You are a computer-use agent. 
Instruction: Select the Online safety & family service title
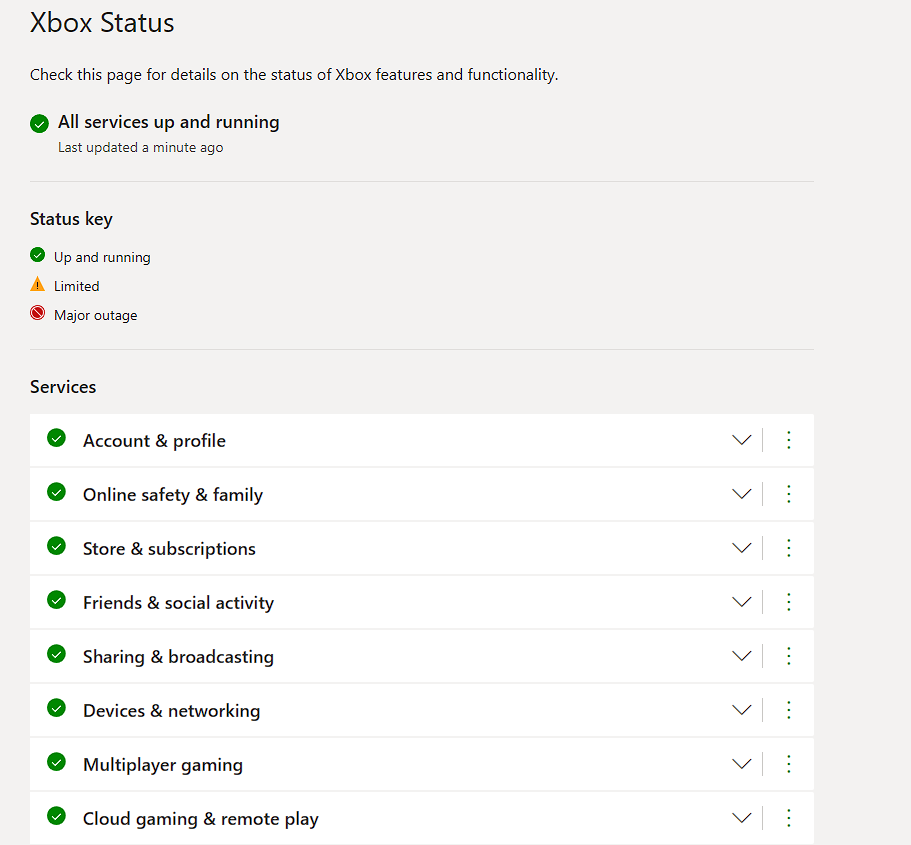click(x=173, y=495)
